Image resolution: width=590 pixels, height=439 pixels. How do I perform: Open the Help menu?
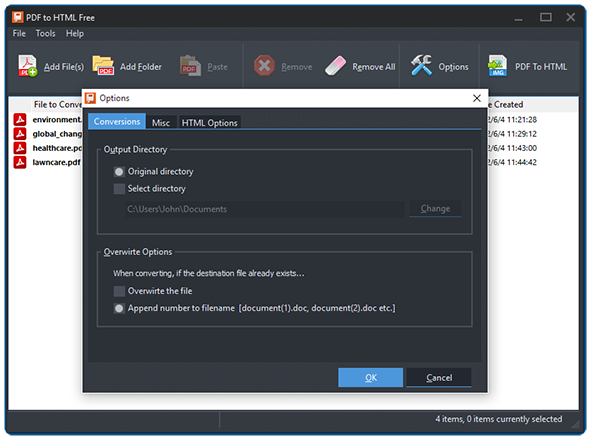[75, 33]
